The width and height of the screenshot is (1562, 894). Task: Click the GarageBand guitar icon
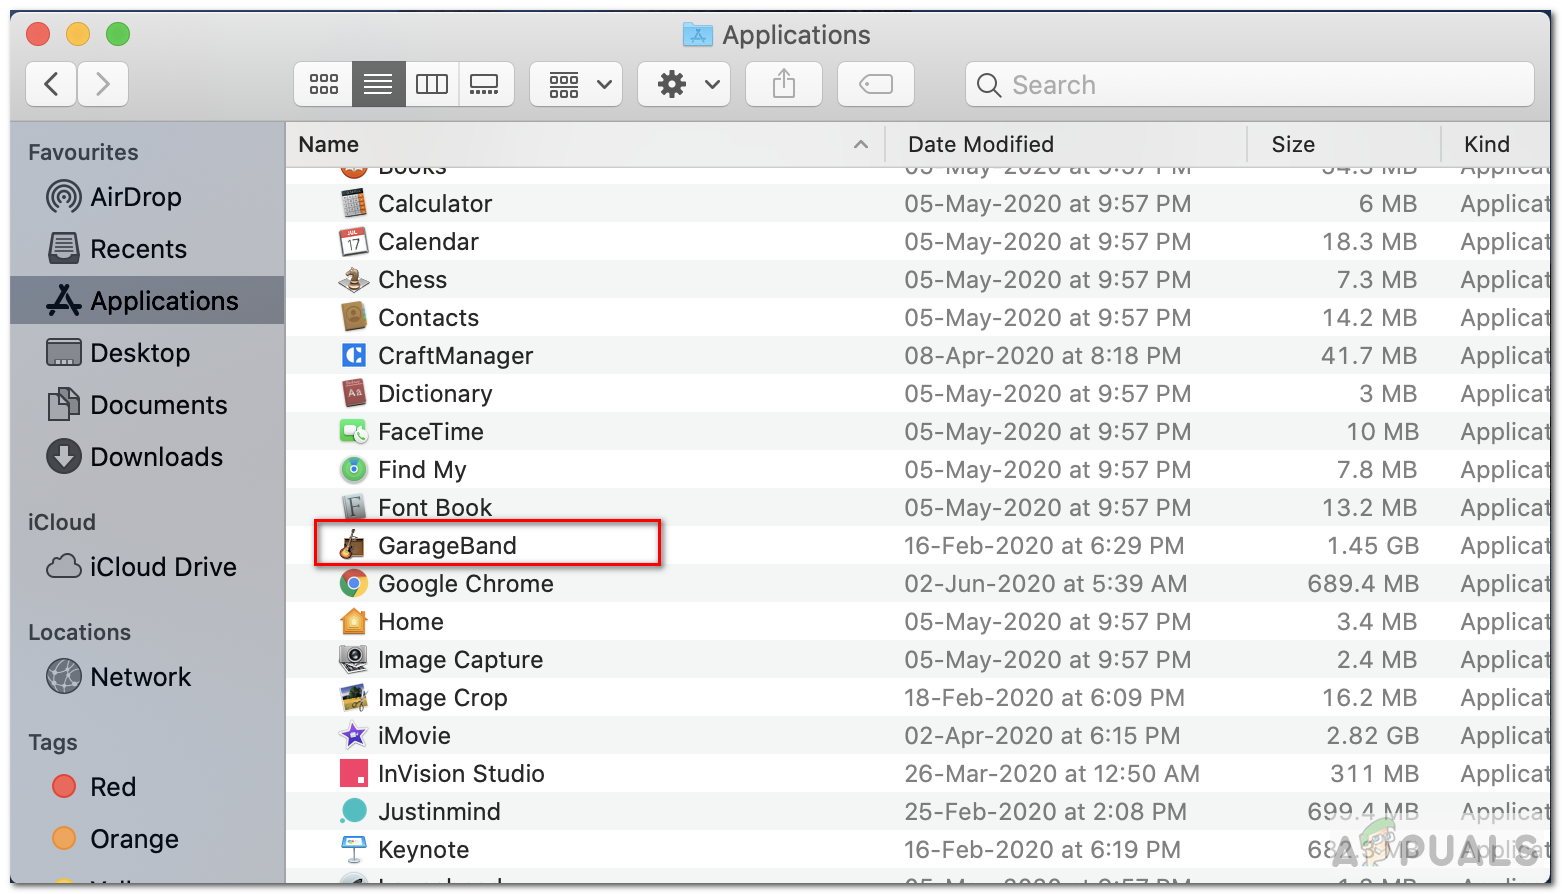(x=352, y=545)
